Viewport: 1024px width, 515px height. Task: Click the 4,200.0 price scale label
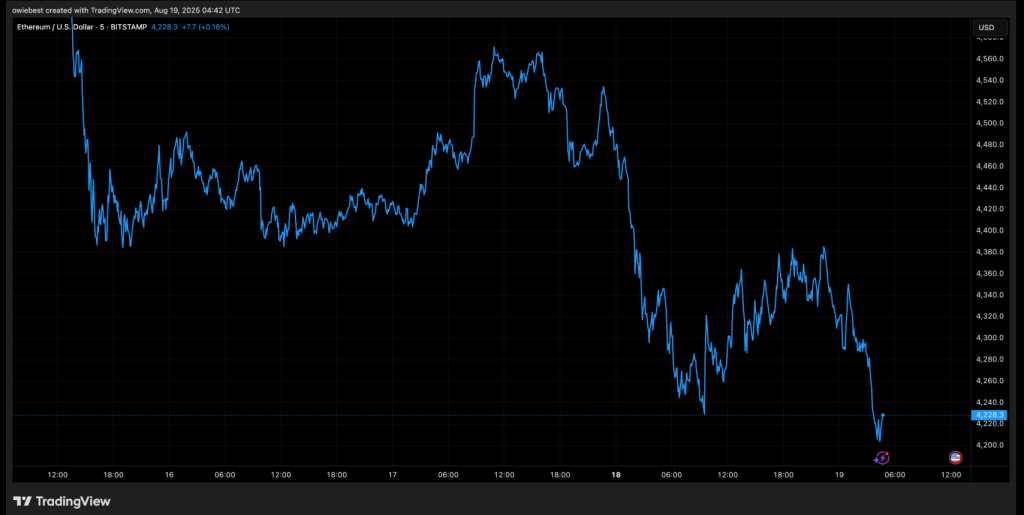coord(989,444)
